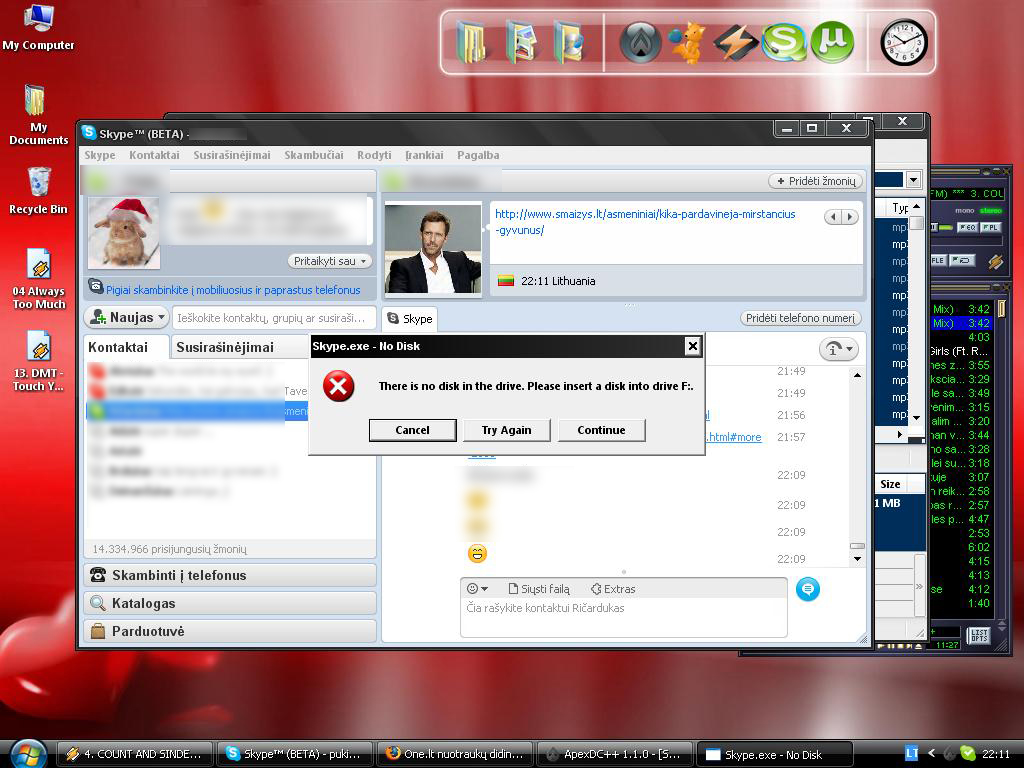Open Extras in the chat toolbar
This screenshot has width=1024, height=768.
point(613,588)
